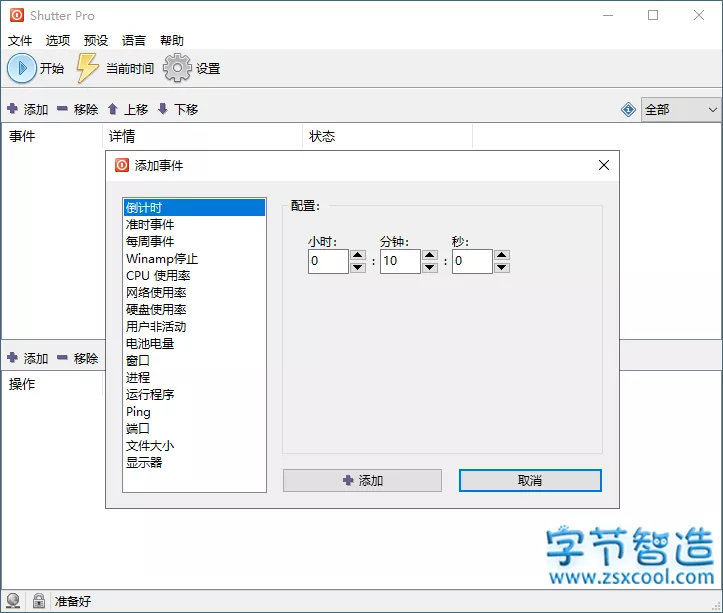Click the 添加事件 dialog logo icon
723x613 pixels.
click(122, 165)
